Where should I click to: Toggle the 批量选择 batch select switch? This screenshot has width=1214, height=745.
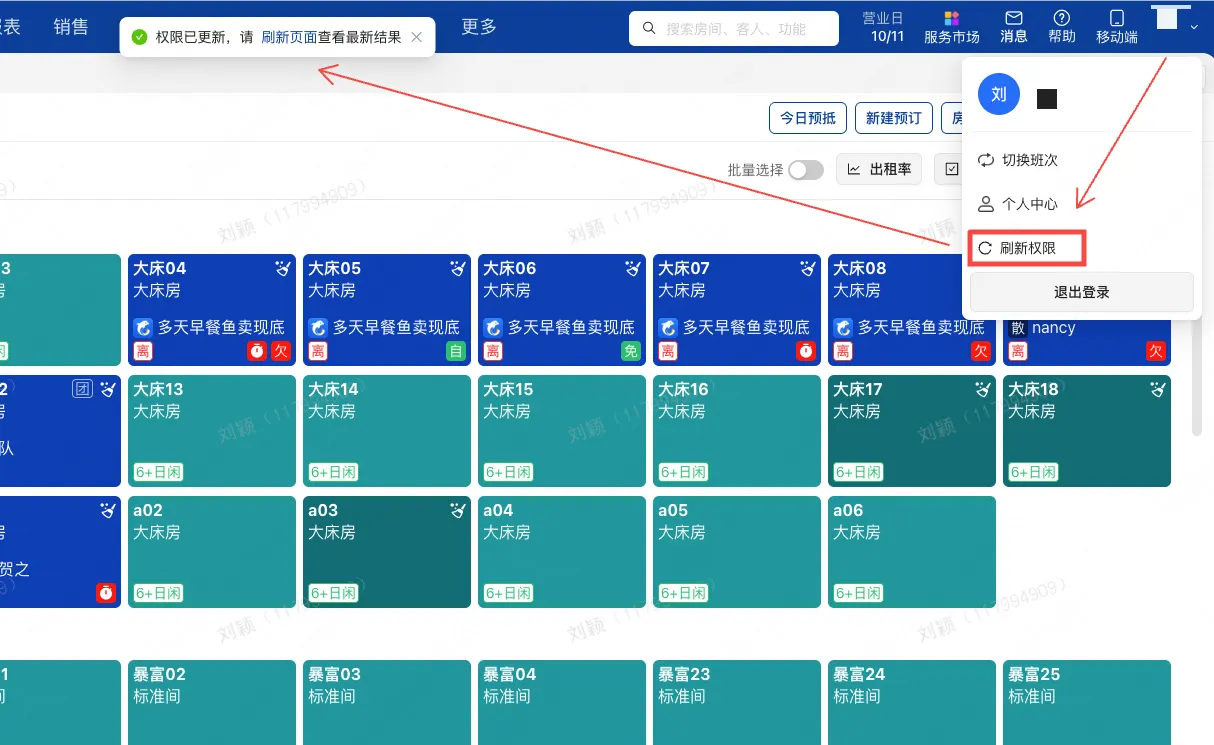pos(805,170)
